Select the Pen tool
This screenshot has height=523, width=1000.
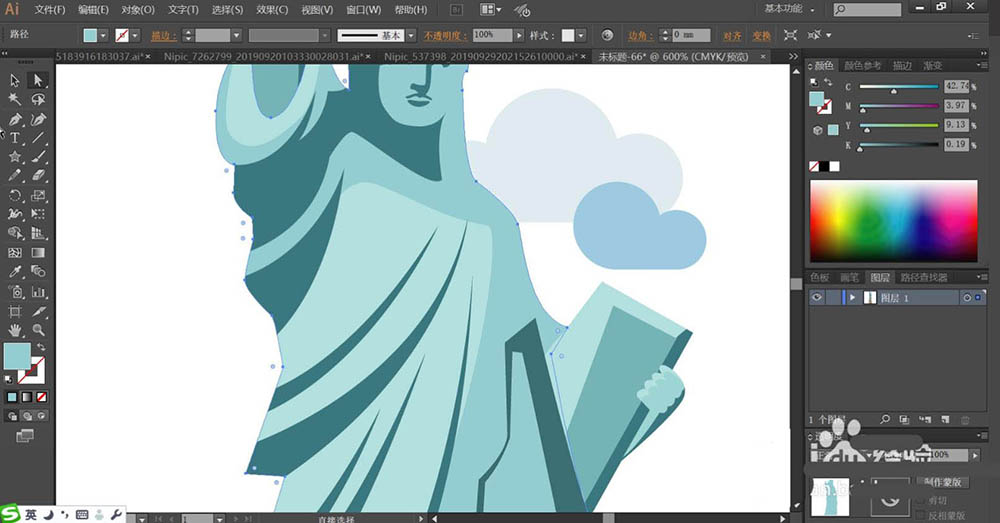(15, 119)
